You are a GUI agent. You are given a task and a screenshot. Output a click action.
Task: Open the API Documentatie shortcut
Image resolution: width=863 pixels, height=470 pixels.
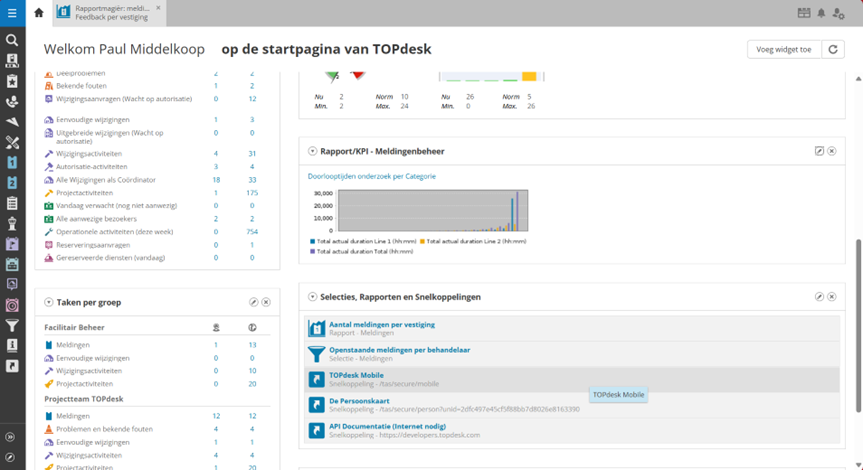(393, 427)
